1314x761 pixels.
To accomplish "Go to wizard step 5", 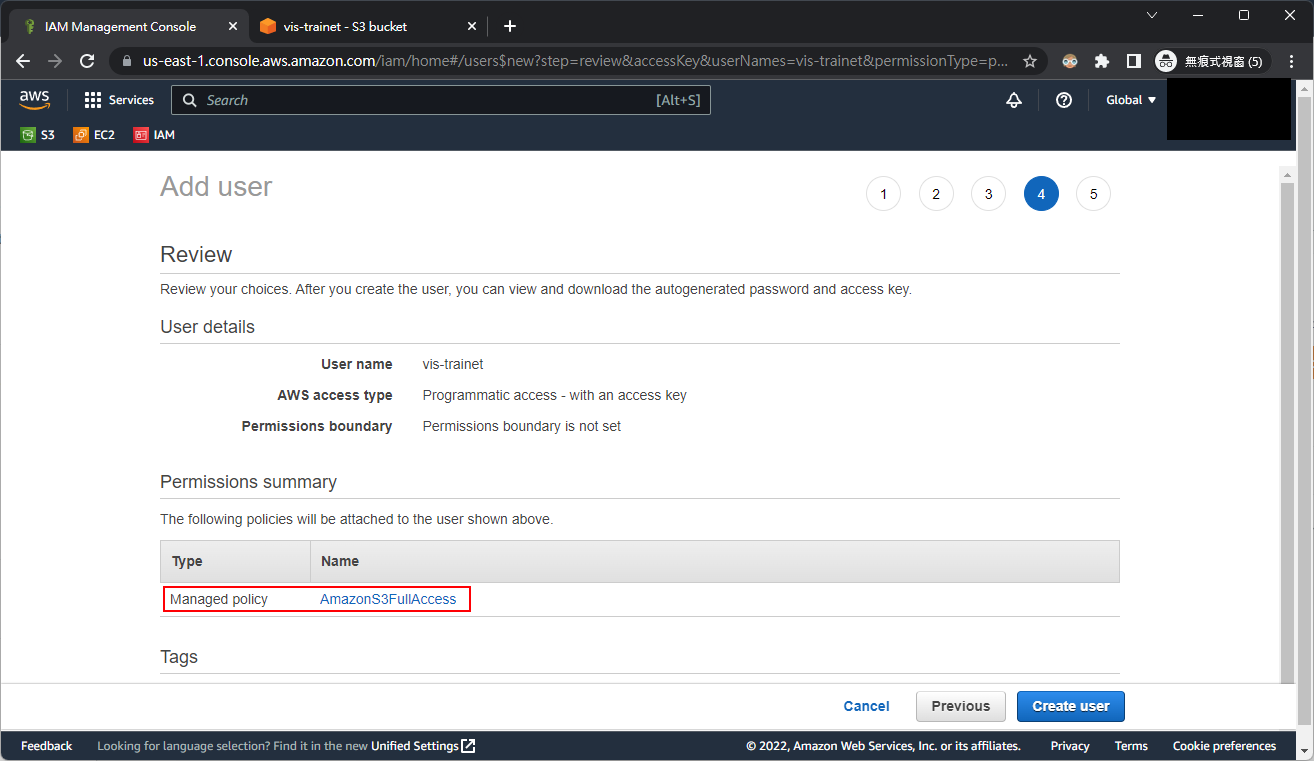I will [x=1094, y=194].
